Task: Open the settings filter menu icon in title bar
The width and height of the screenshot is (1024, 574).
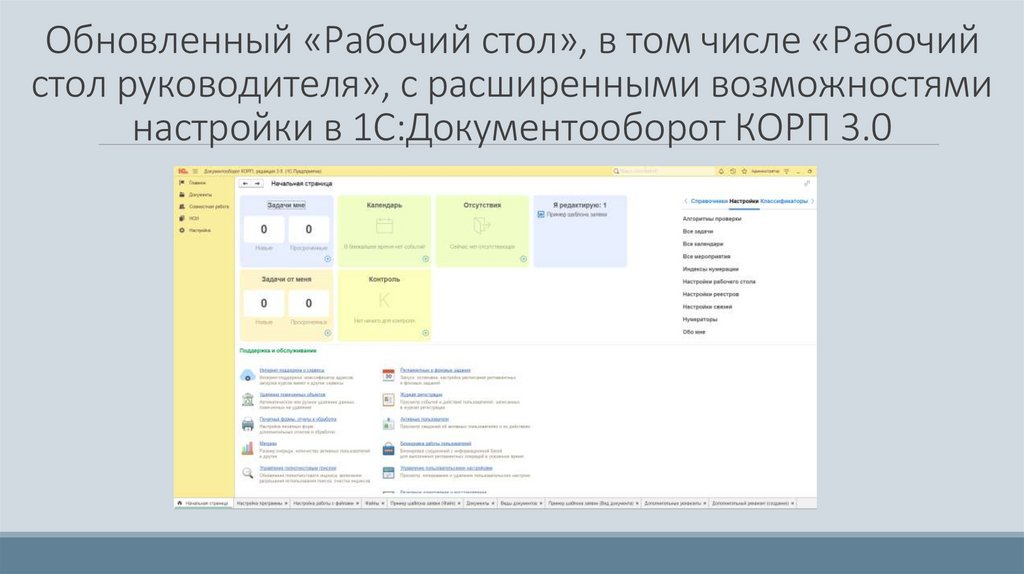Action: click(x=786, y=171)
